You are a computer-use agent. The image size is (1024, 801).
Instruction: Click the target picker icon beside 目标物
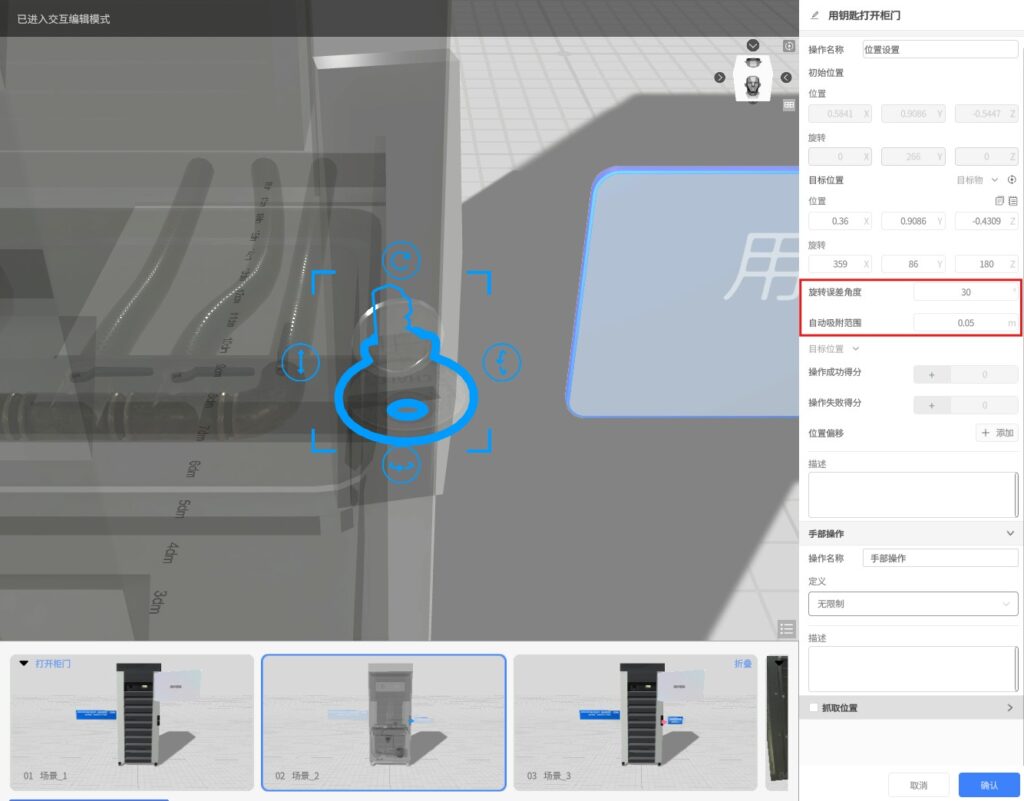1012,180
